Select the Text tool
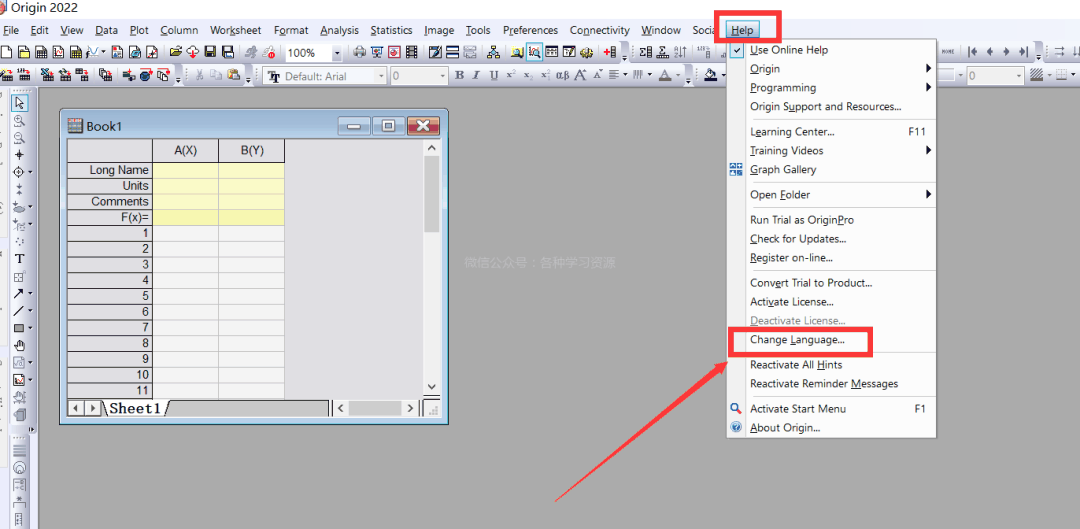 19,259
